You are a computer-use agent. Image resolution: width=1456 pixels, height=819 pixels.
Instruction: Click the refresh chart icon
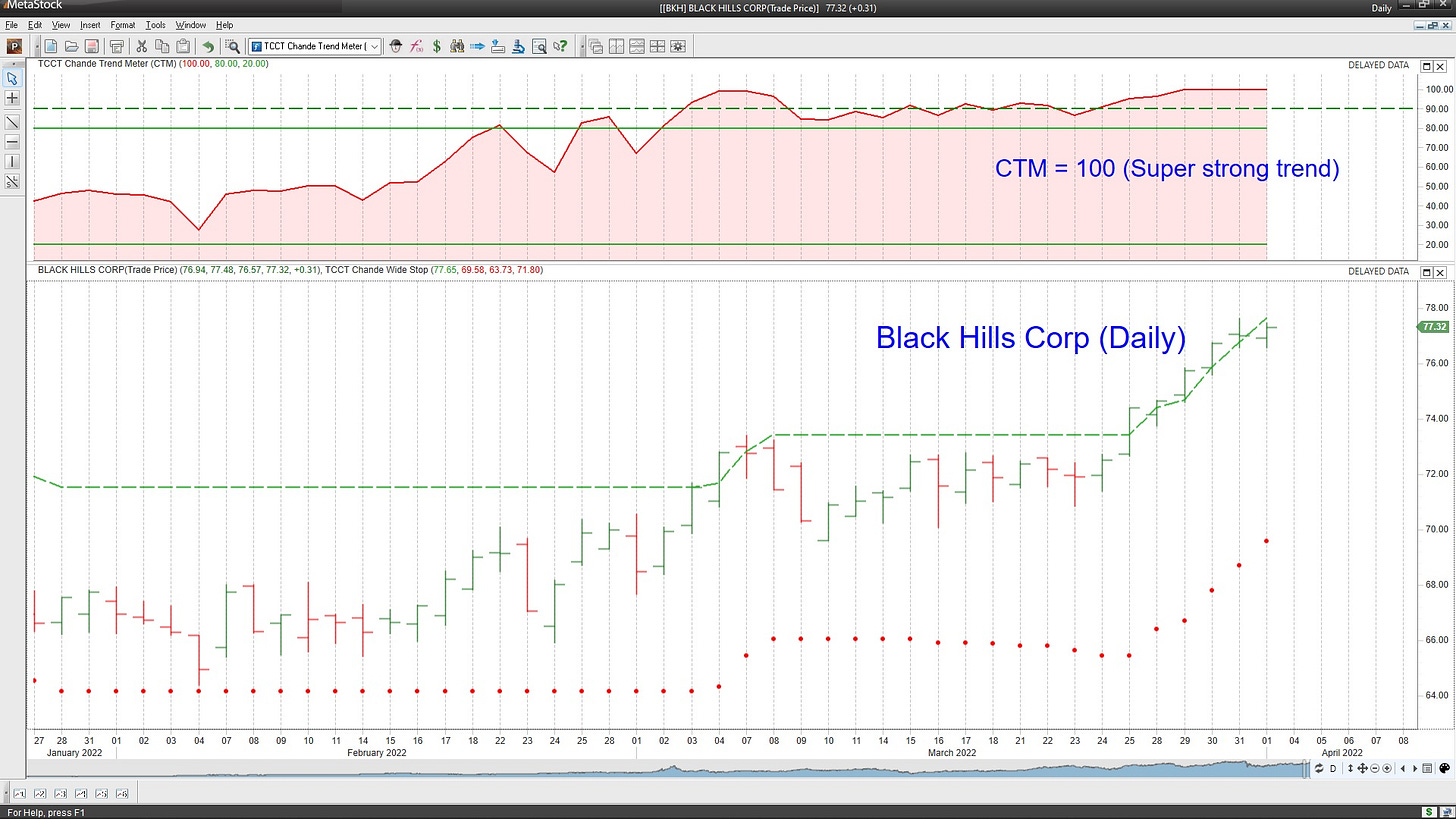[x=1319, y=768]
